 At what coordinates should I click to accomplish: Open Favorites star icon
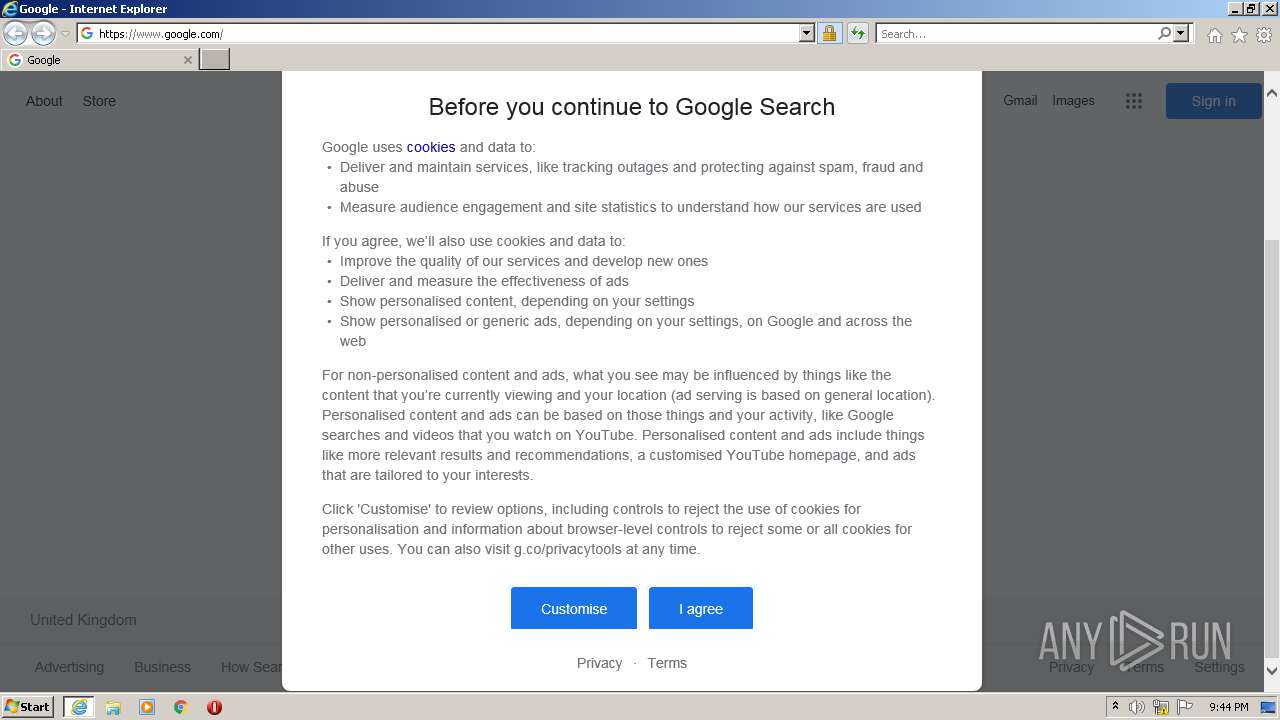coord(1239,35)
